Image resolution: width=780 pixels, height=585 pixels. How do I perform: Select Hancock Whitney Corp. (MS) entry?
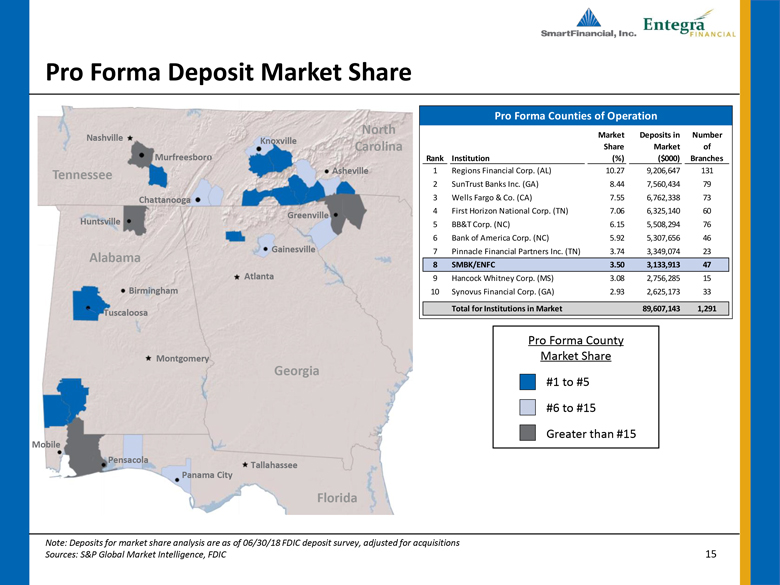click(502, 278)
